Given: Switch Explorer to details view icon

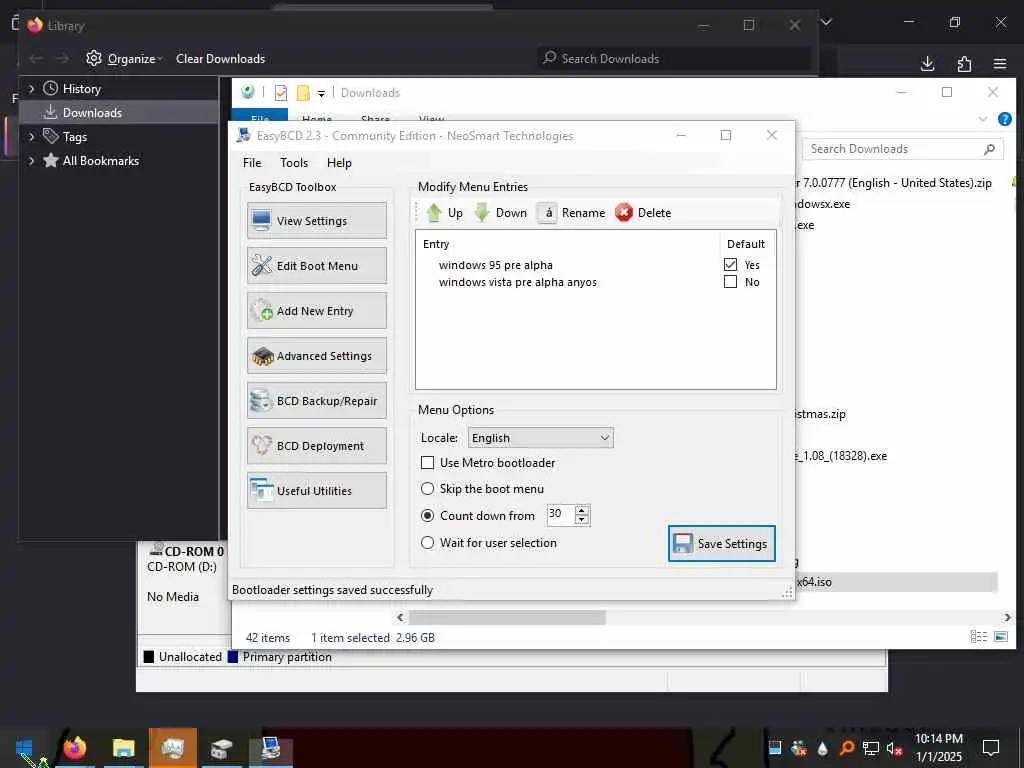Looking at the screenshot, I should (x=978, y=637).
